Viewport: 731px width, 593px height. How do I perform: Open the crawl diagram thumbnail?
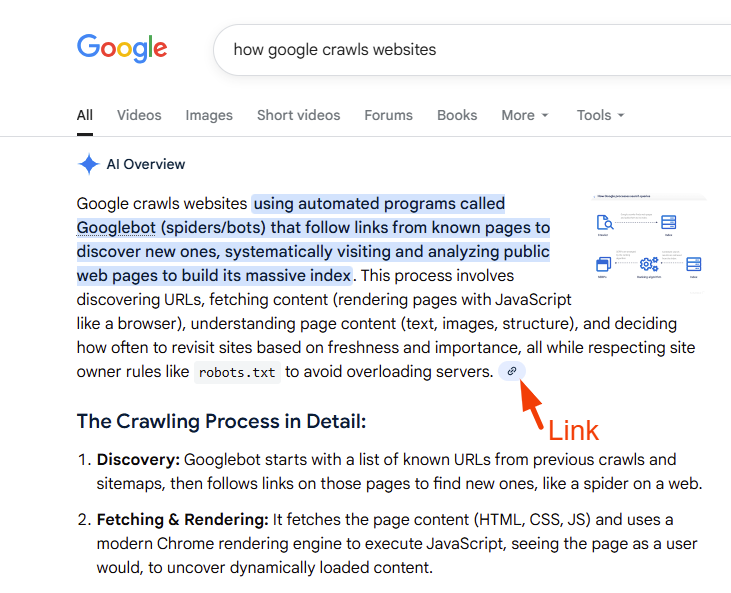649,244
